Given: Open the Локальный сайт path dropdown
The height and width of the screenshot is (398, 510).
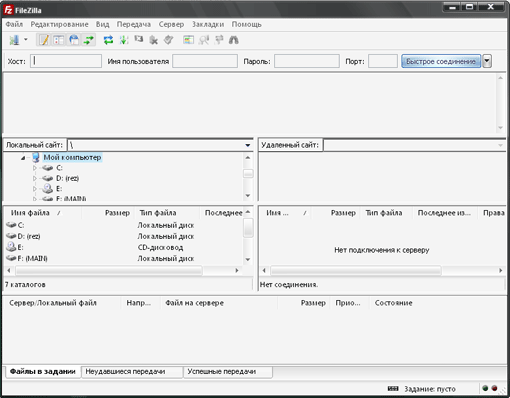Looking at the screenshot, I should point(247,145).
